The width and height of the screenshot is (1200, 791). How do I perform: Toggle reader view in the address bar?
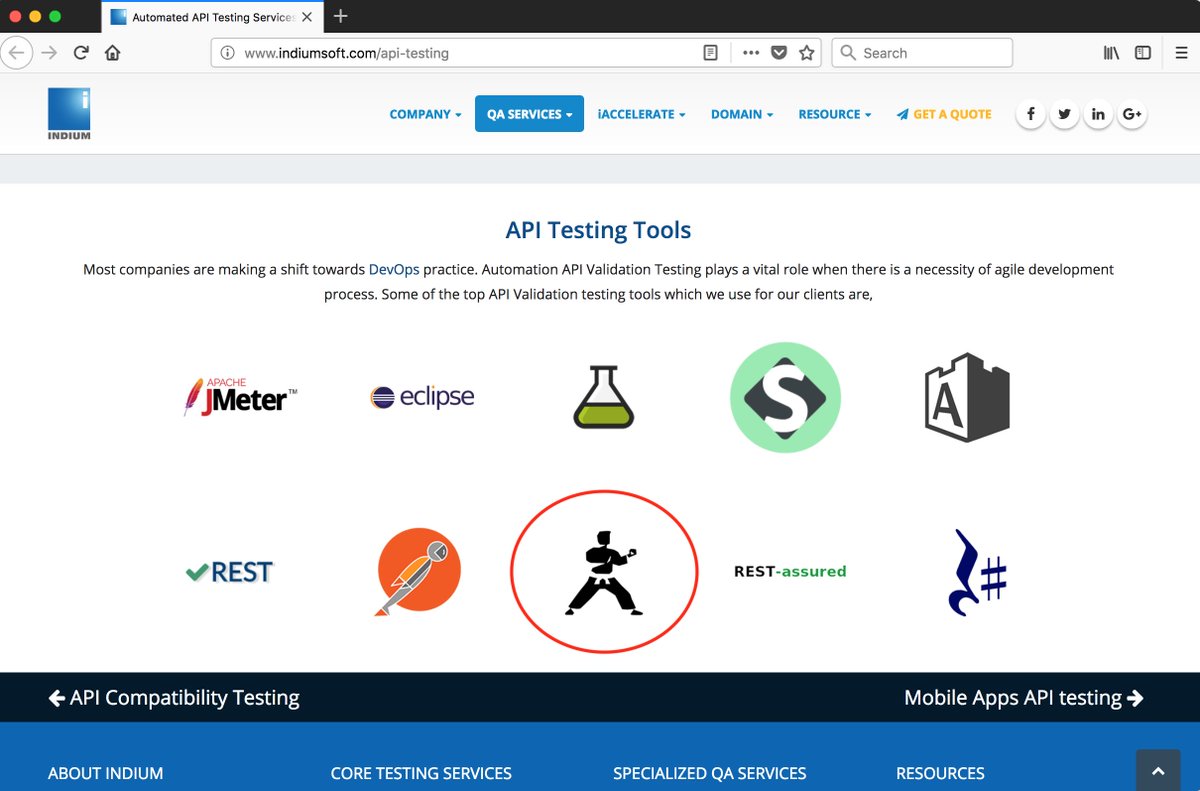coord(710,53)
